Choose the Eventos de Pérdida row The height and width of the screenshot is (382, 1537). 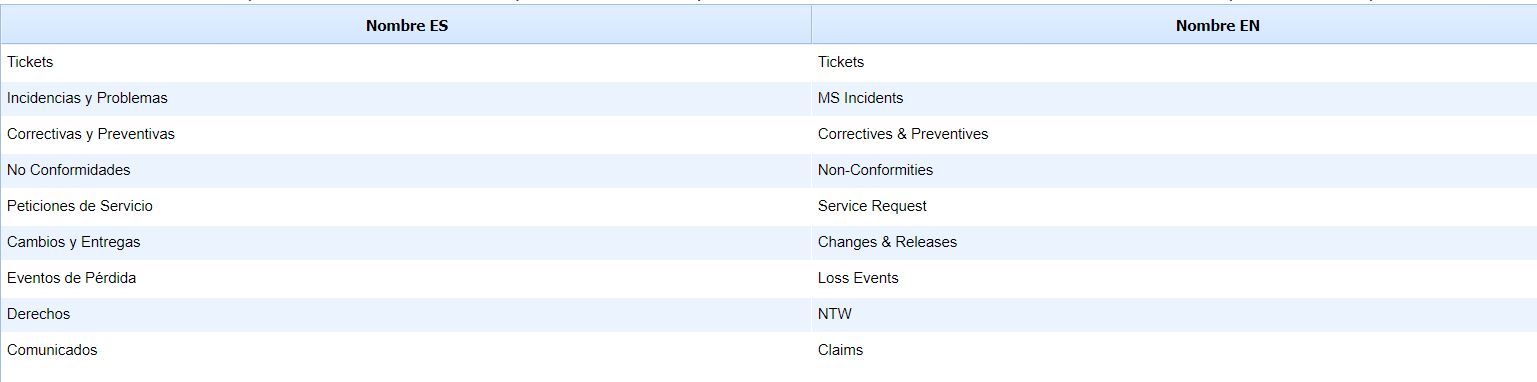coord(768,278)
